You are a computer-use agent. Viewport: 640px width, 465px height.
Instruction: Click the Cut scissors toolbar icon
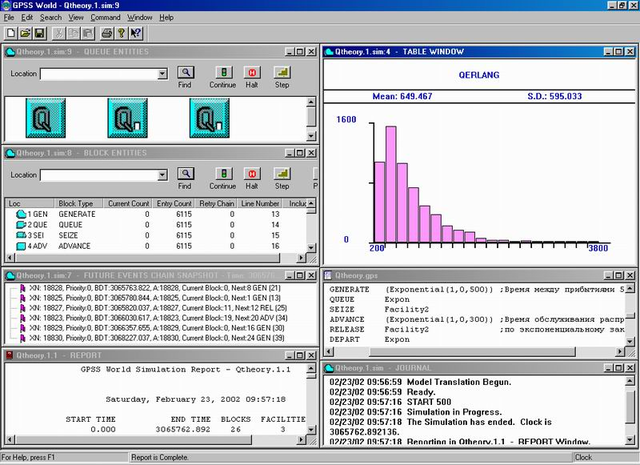(59, 33)
